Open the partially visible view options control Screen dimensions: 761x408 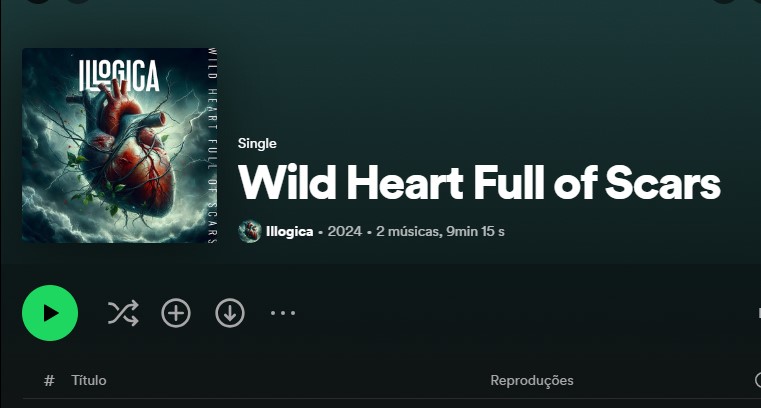point(759,313)
